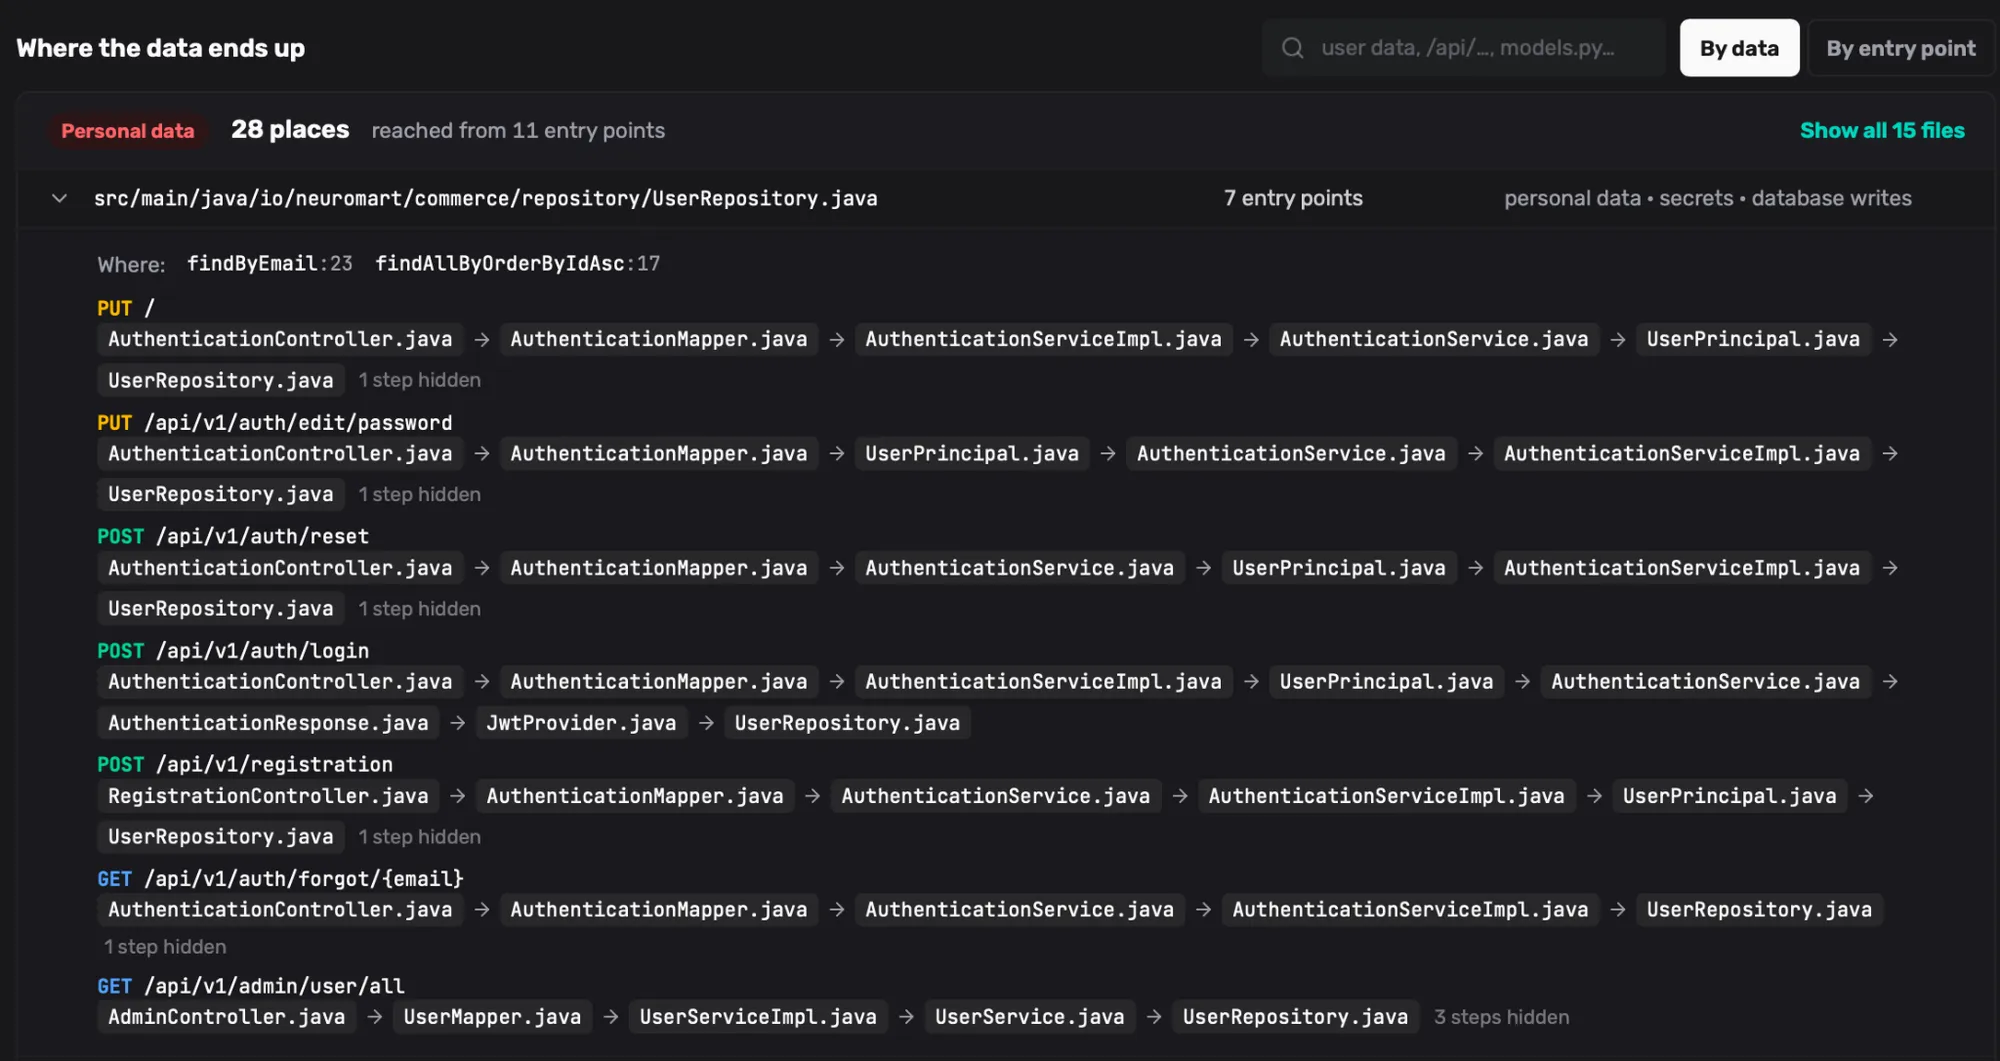Click the Personal data badge
Viewport: 2000px width, 1061px height.
(127, 131)
